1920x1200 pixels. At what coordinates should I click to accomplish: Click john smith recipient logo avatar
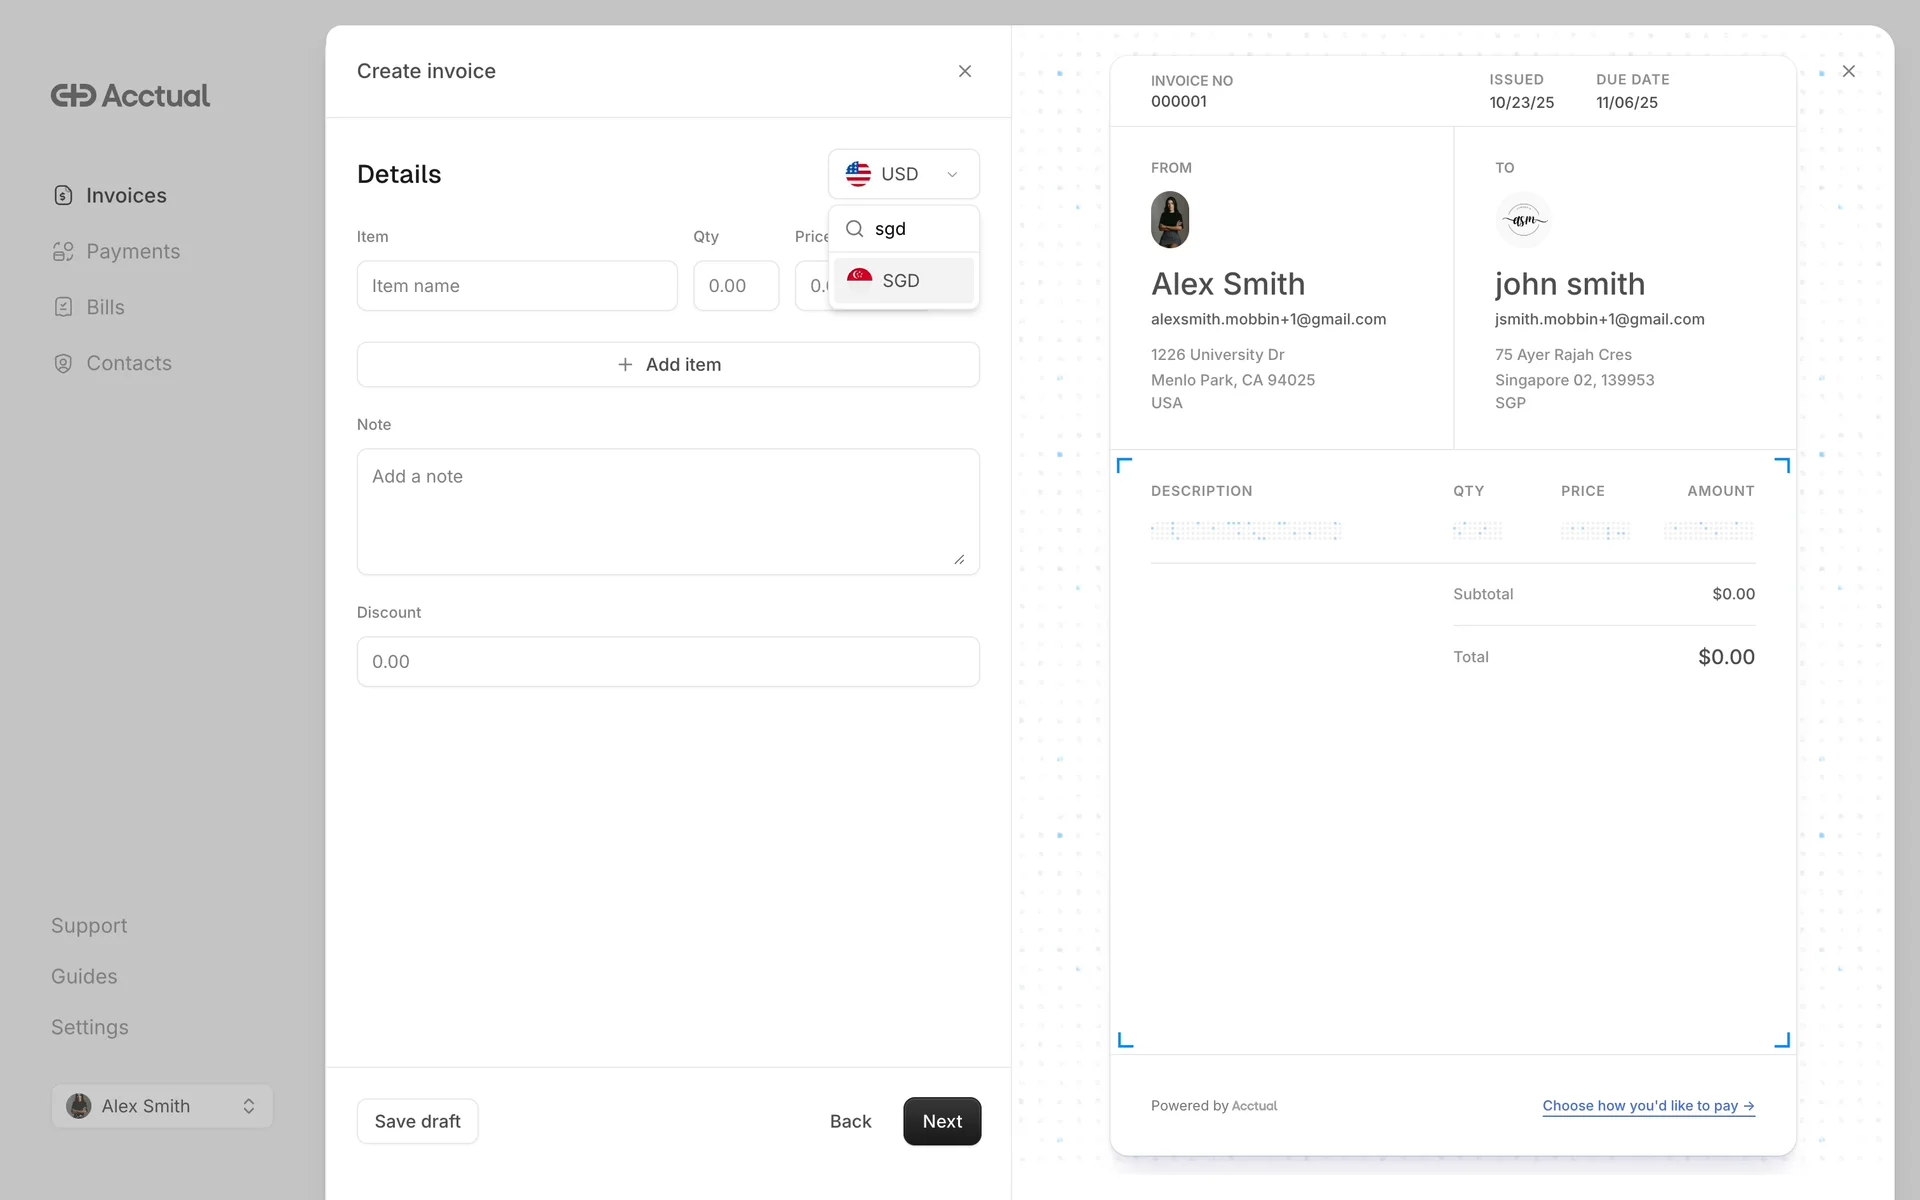[x=1522, y=220]
